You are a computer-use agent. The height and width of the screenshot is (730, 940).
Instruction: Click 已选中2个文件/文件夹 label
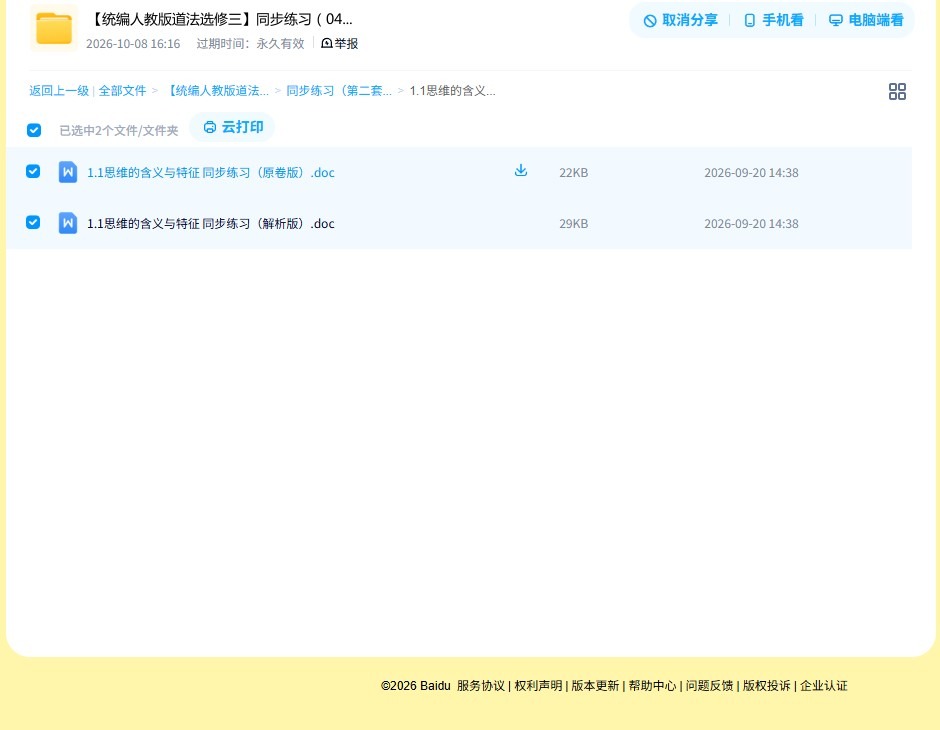tap(119, 131)
